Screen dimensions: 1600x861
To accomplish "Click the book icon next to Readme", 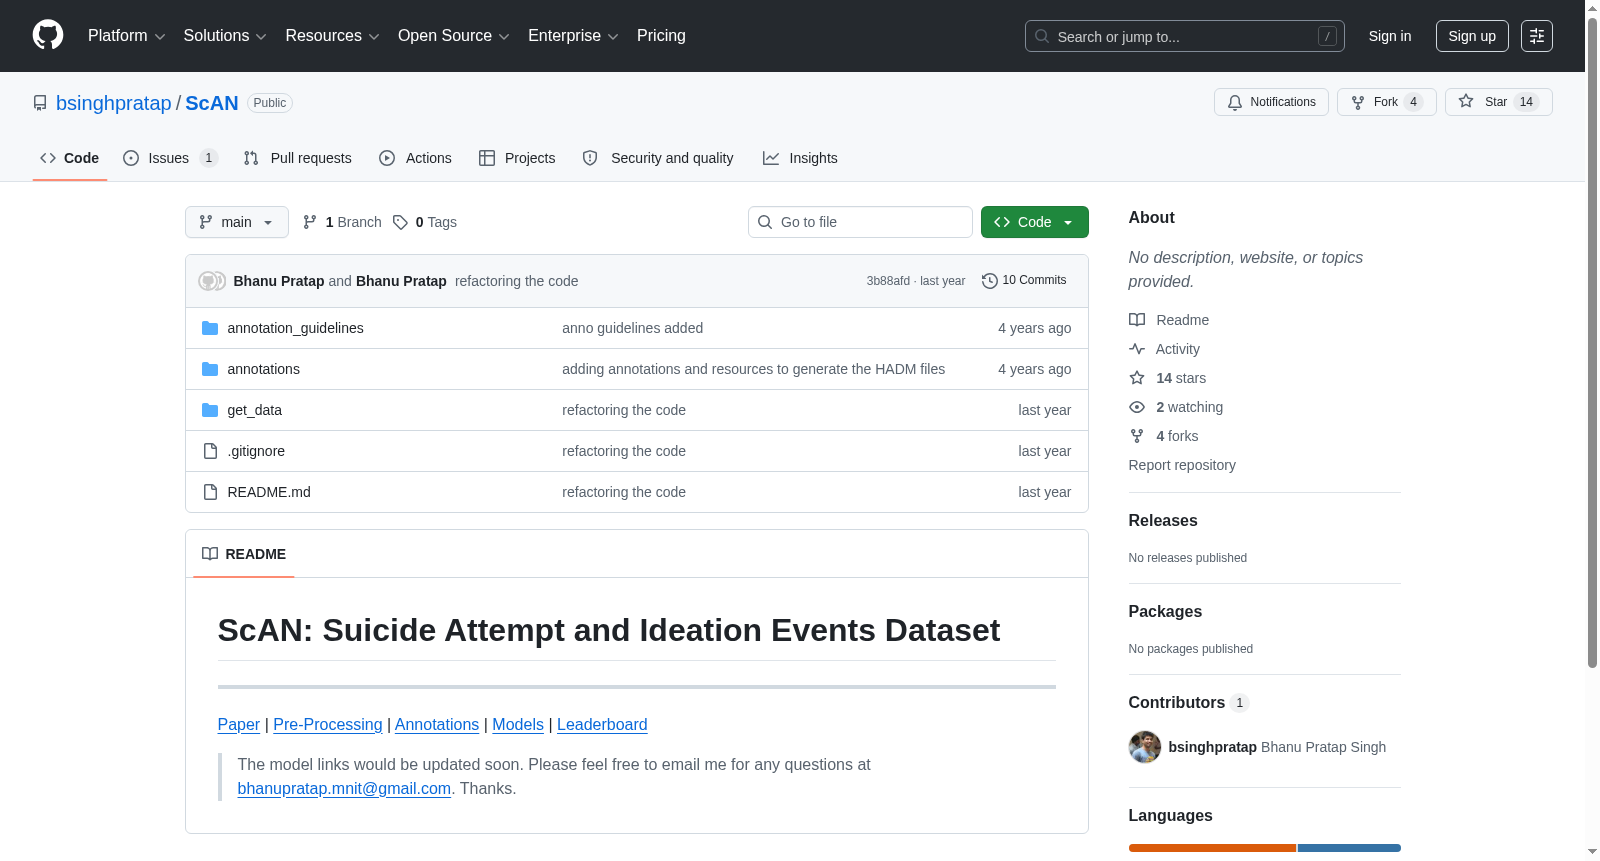I will [x=1137, y=320].
